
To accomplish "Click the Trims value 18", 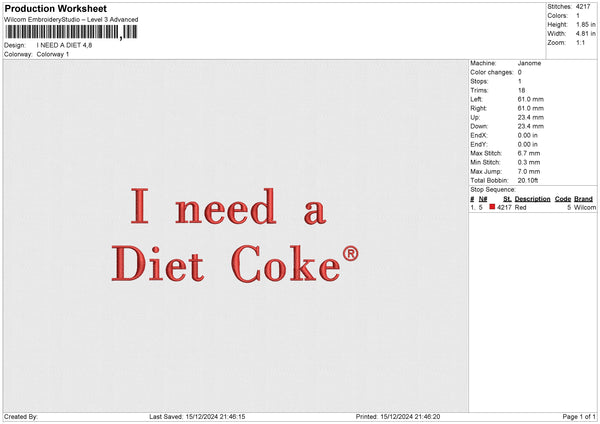I will (521, 90).
